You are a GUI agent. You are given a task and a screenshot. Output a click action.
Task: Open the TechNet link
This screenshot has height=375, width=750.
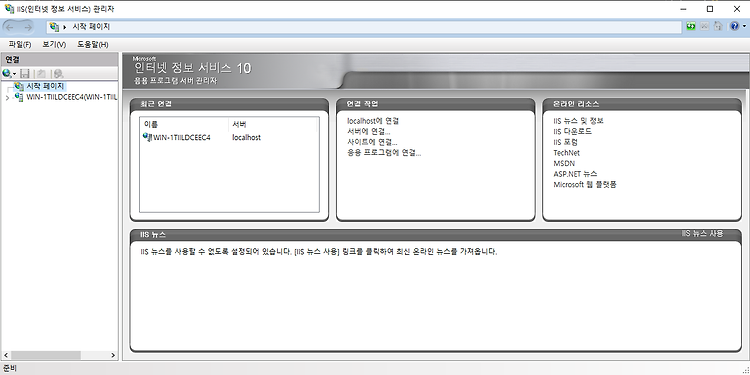pyautogui.click(x=566, y=153)
